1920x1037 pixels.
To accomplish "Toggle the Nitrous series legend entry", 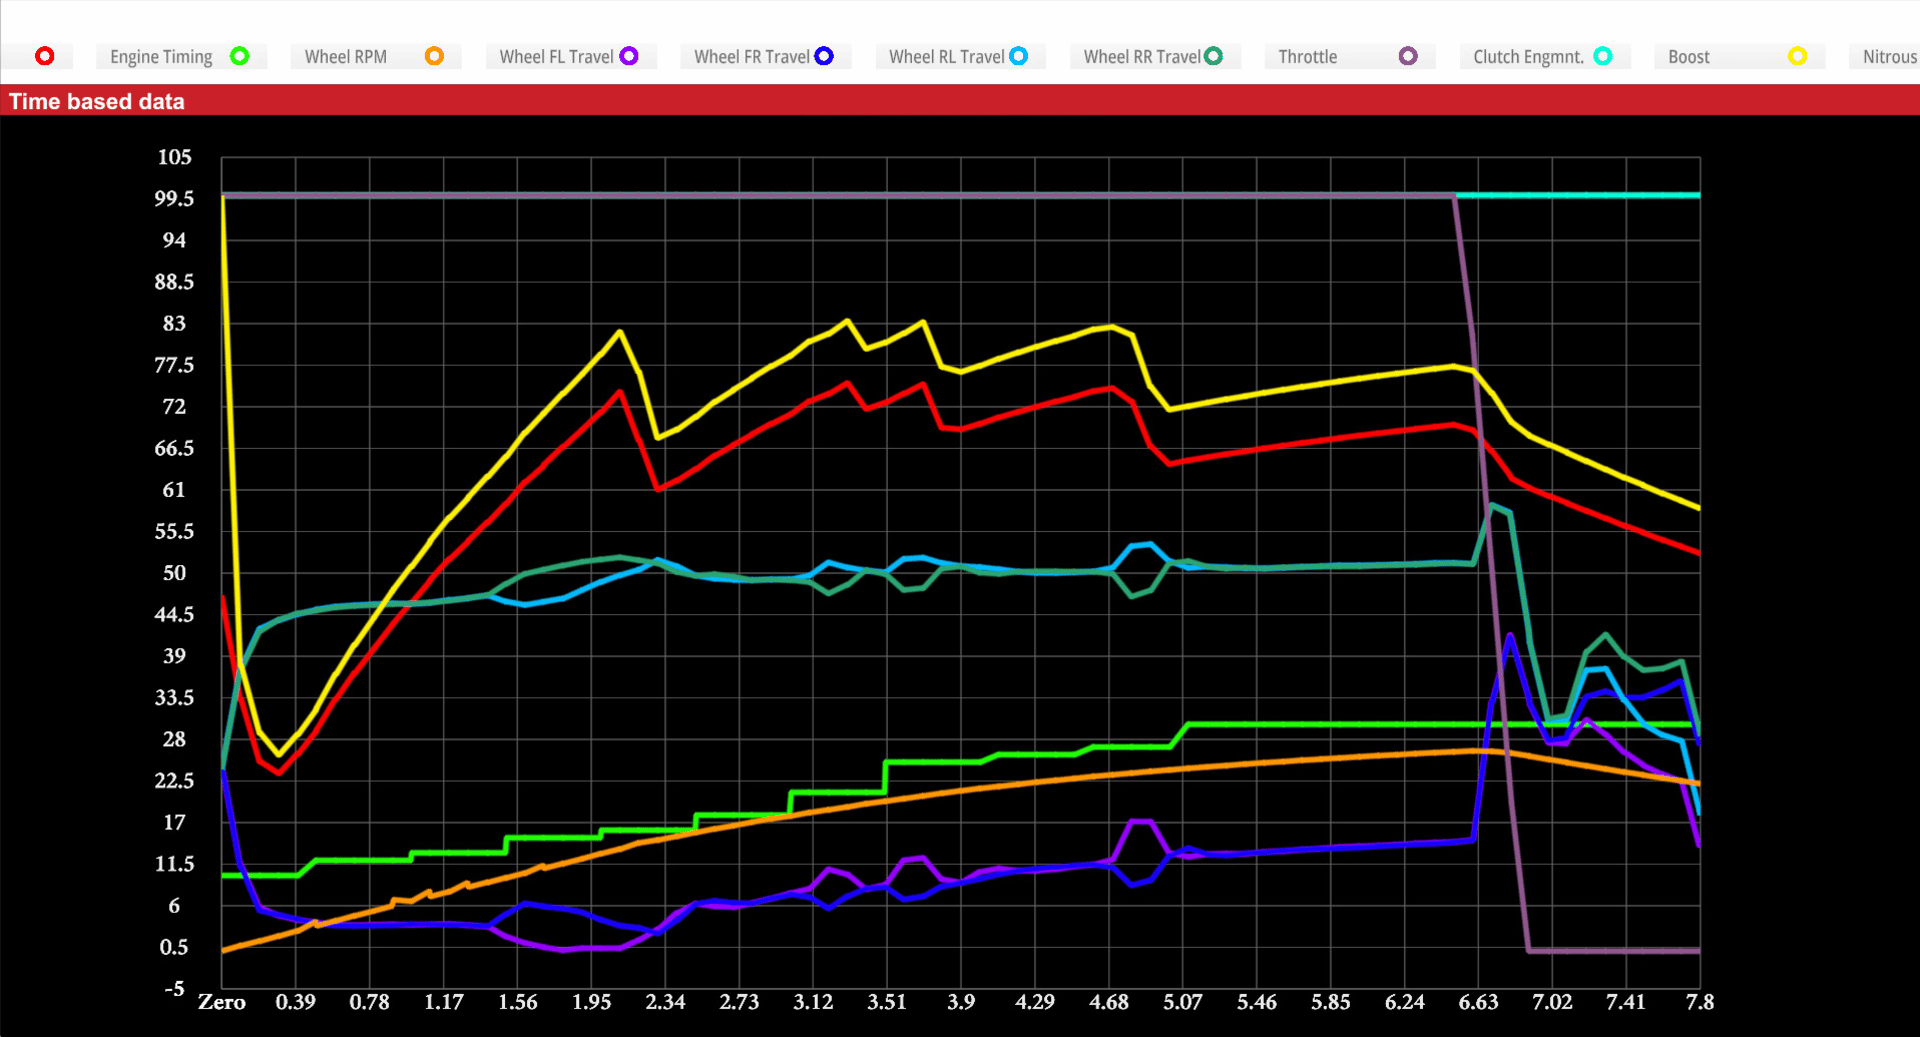I will (1888, 57).
